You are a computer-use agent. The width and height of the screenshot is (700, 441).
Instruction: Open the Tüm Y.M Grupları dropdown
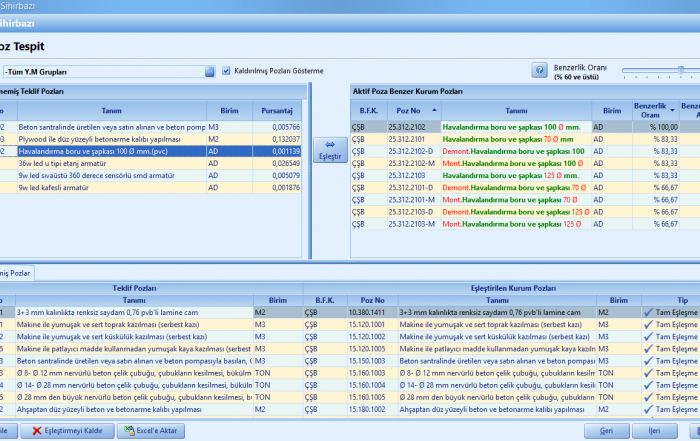210,72
